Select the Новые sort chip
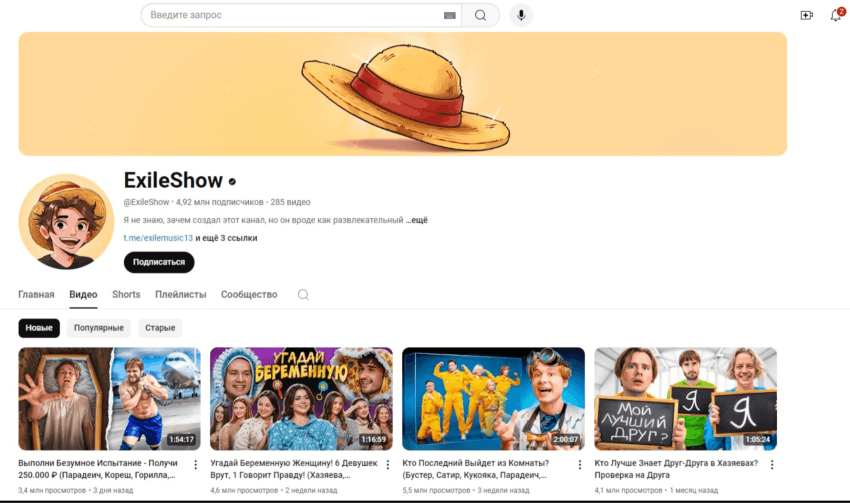This screenshot has height=503, width=850. click(39, 328)
